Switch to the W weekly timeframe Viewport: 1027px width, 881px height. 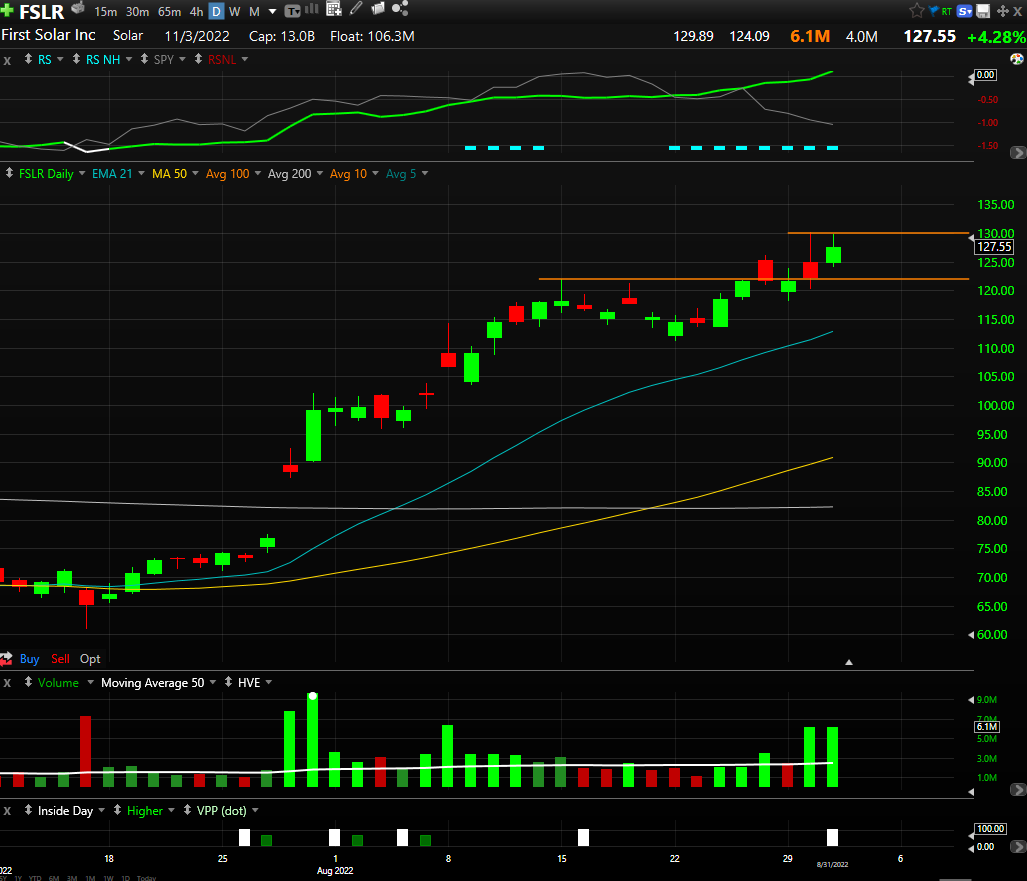[234, 12]
